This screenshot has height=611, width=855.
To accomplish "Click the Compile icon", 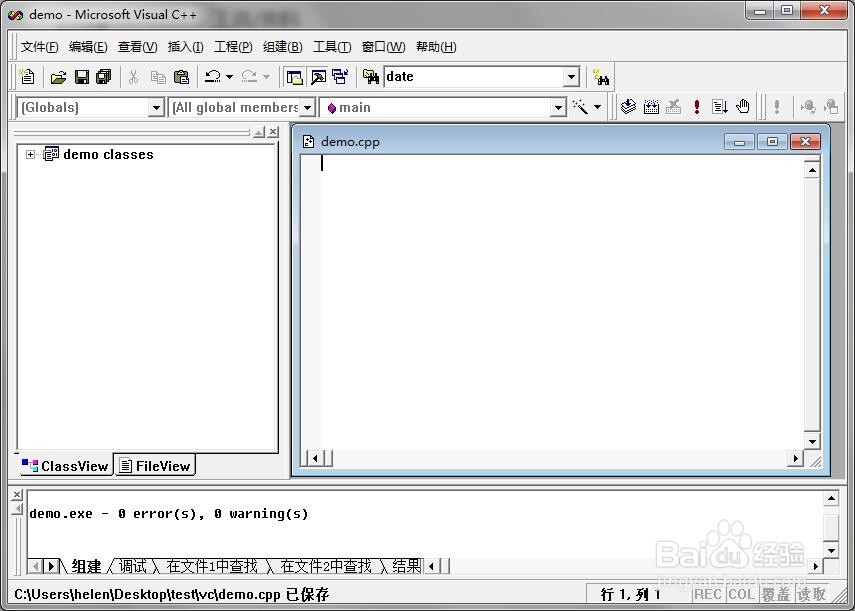I will [628, 106].
